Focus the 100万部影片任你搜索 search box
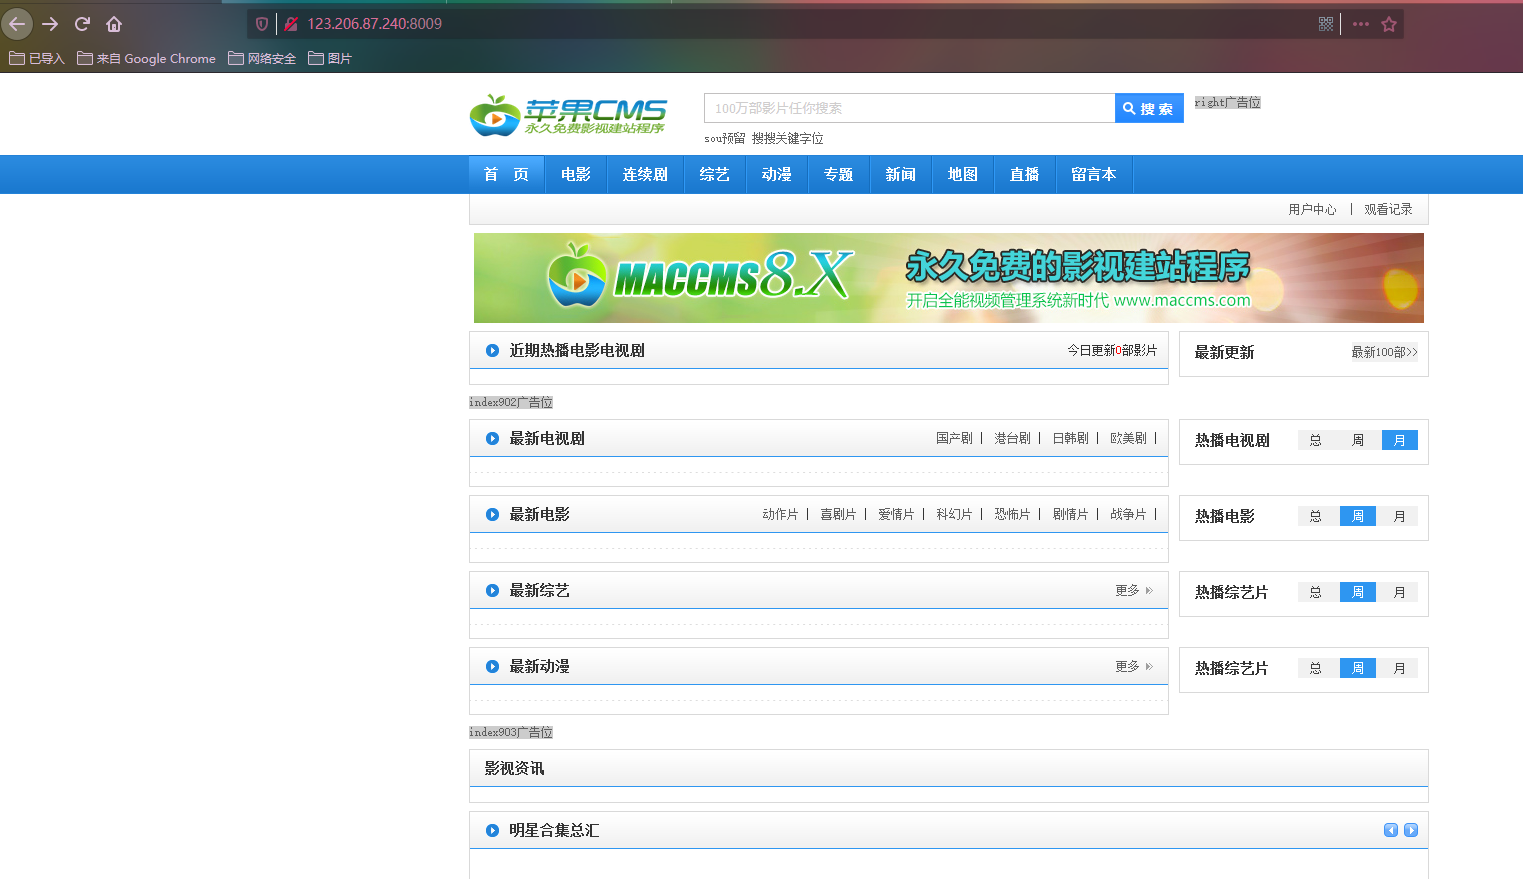This screenshot has height=879, width=1523. 909,108
